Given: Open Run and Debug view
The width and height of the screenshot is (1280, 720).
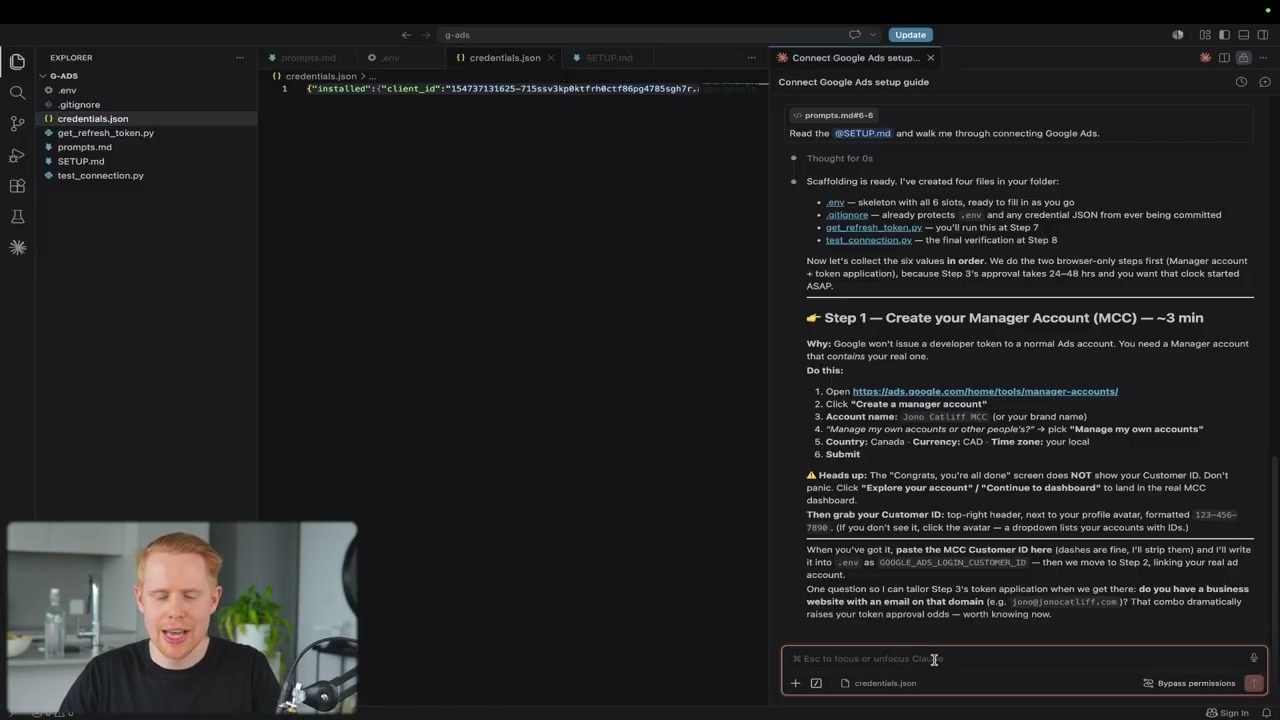Looking at the screenshot, I should [17, 155].
